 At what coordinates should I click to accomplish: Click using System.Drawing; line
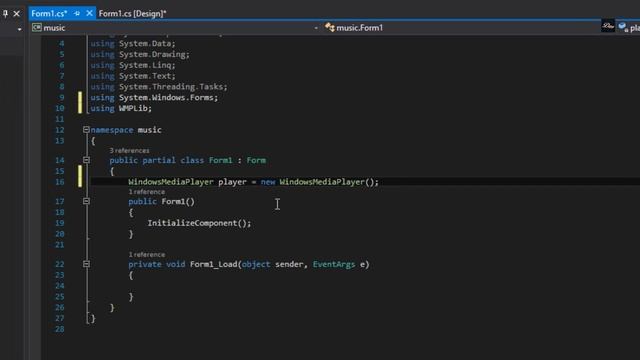pos(140,54)
